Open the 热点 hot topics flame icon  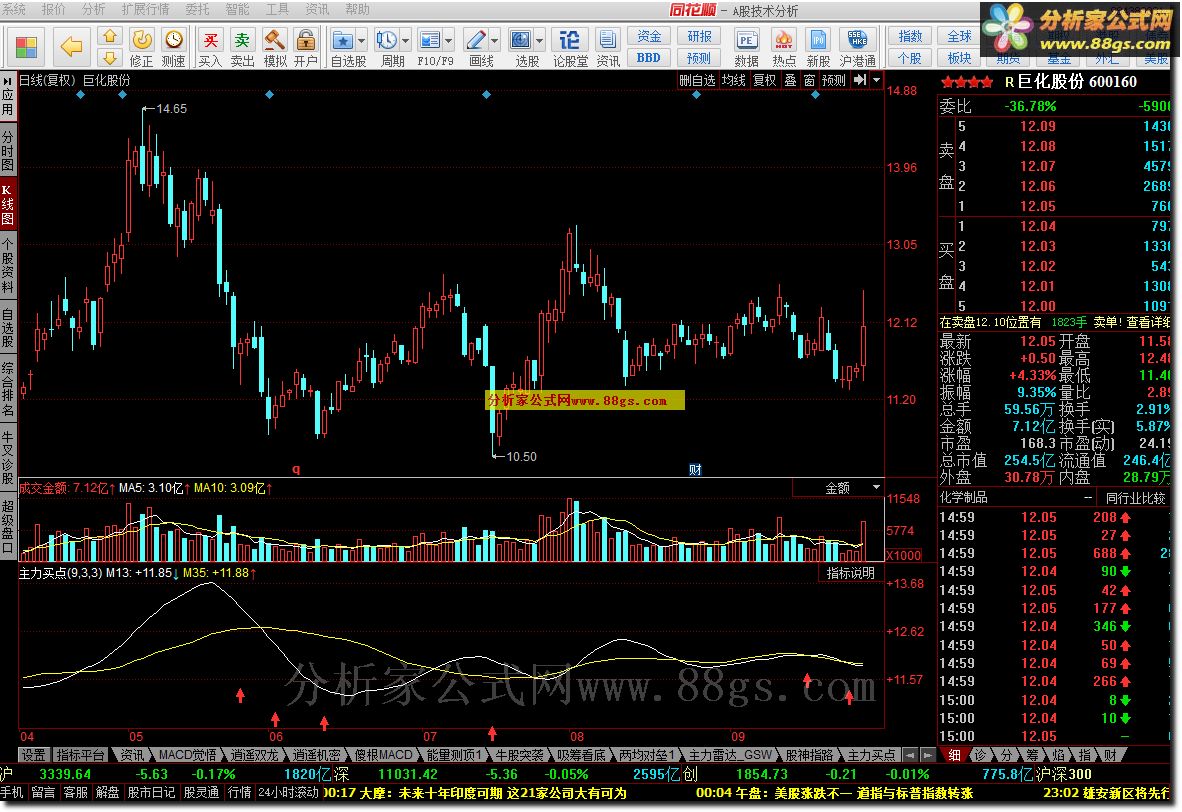click(783, 47)
